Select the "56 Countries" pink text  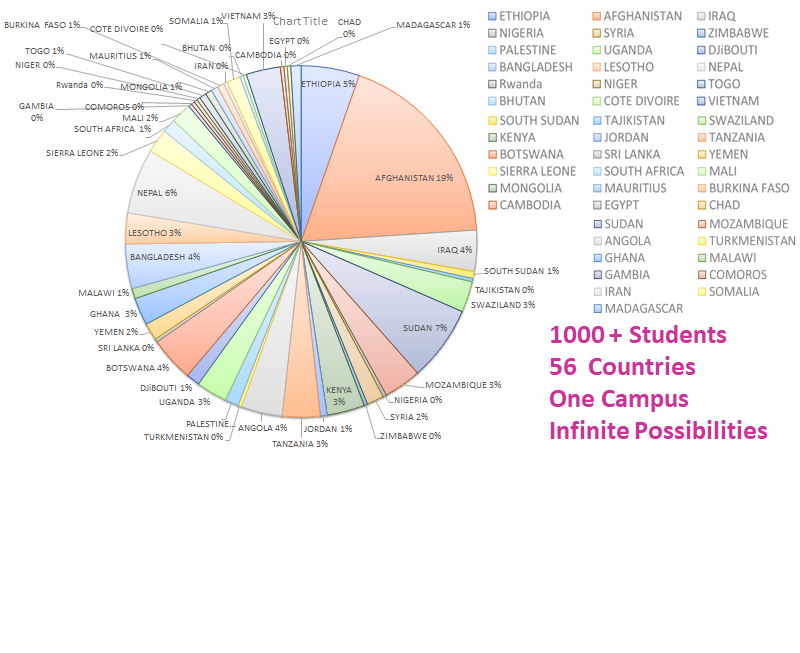(622, 367)
